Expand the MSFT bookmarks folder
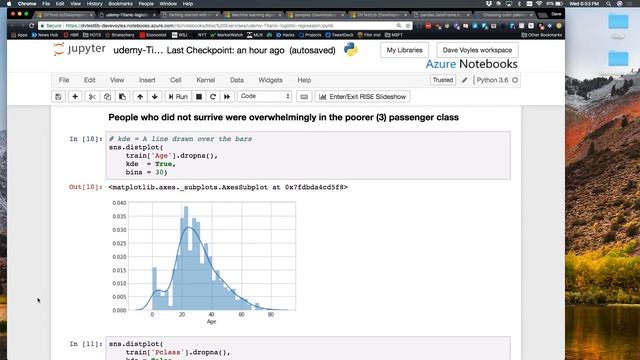Viewport: 640px width, 360px height. click(x=394, y=35)
